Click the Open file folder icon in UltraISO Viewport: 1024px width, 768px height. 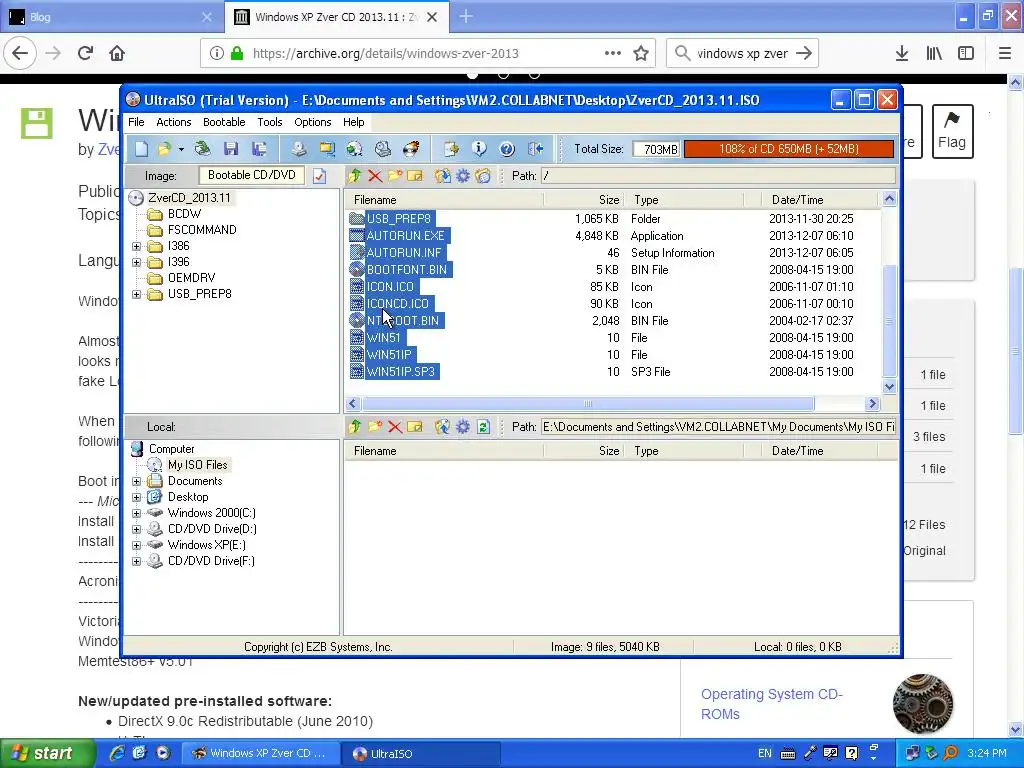coord(163,149)
